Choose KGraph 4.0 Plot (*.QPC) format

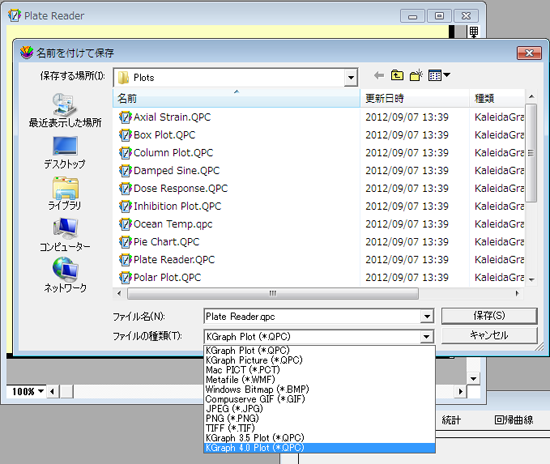[319, 448]
